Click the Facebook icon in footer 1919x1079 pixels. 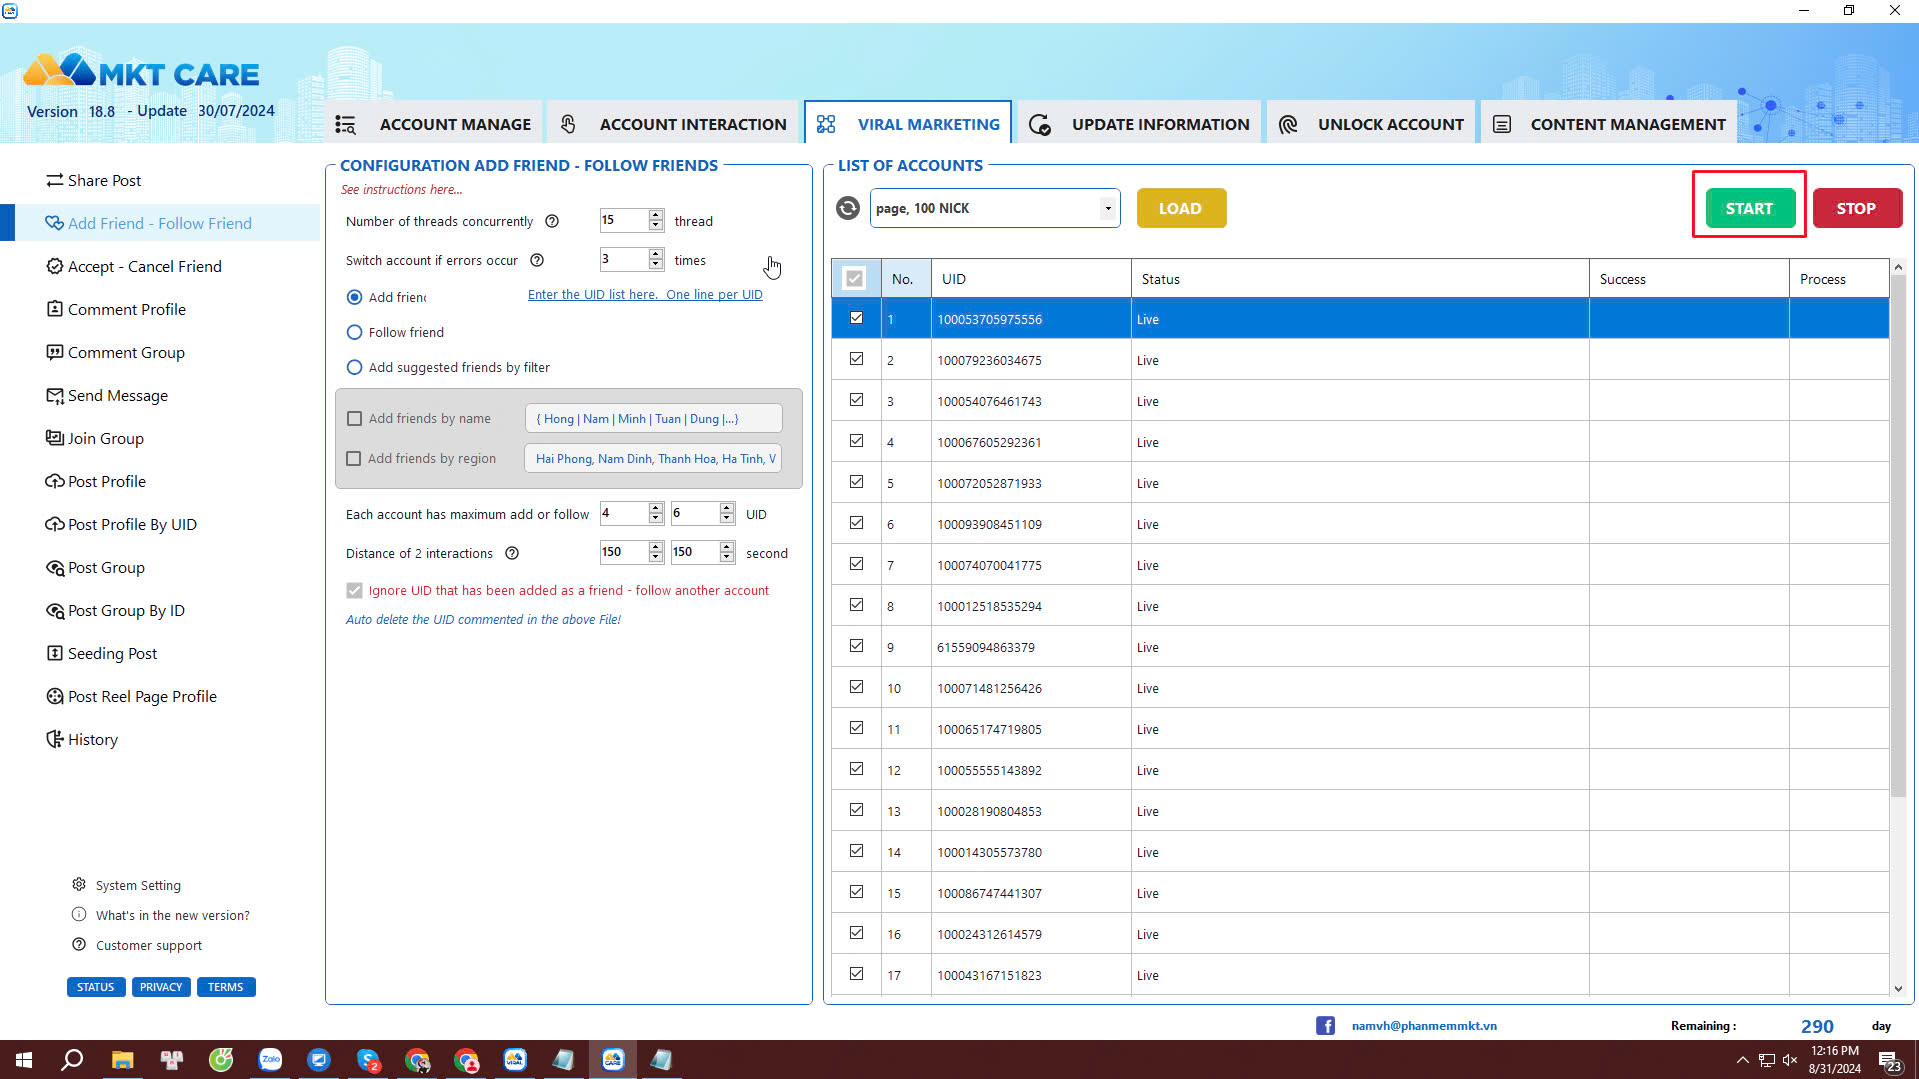1325,1025
